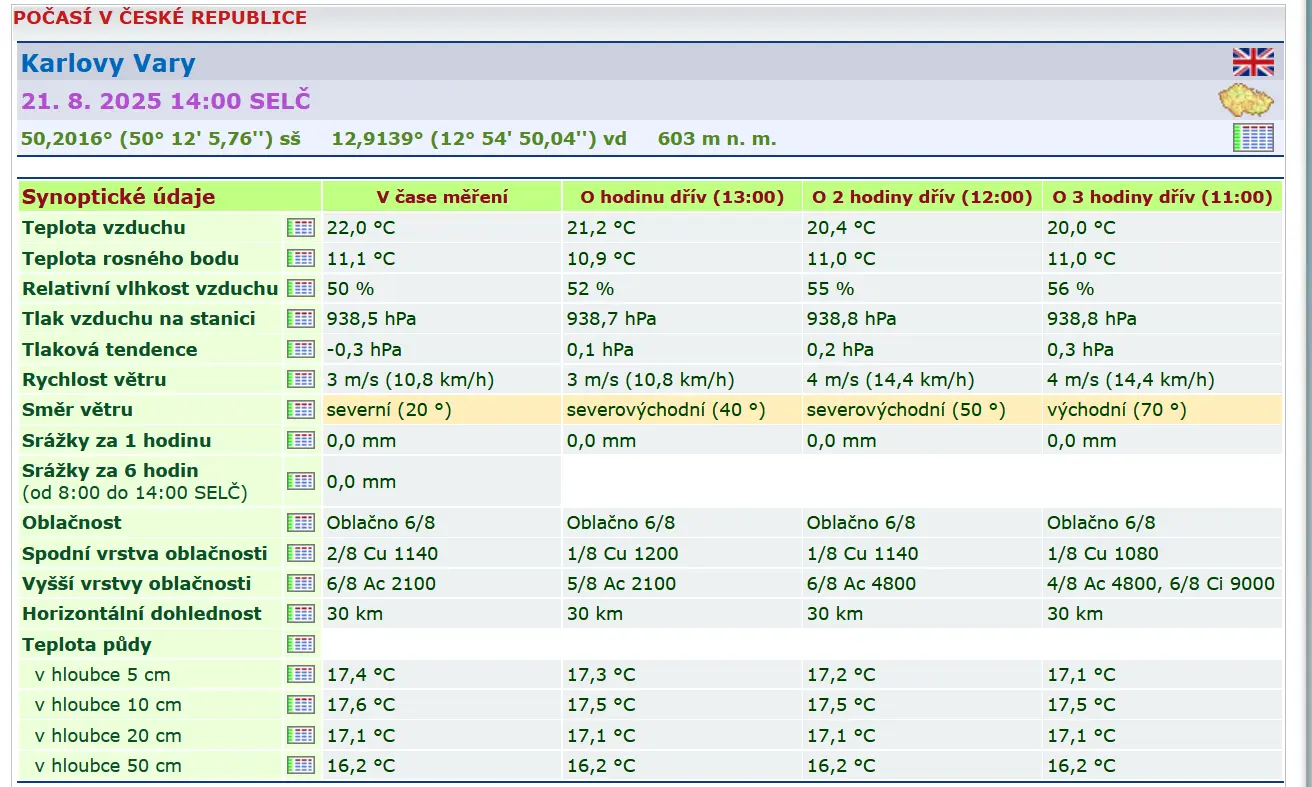Open table icon for Tlaková tendence

(300, 349)
